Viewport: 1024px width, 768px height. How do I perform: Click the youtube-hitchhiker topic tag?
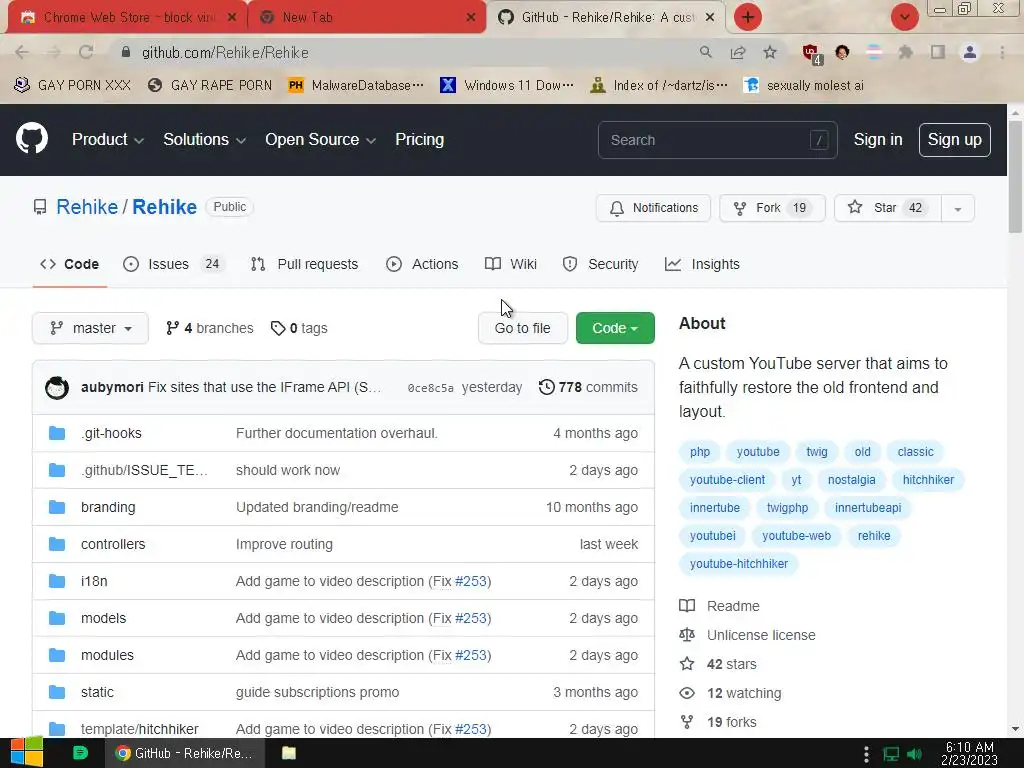739,564
